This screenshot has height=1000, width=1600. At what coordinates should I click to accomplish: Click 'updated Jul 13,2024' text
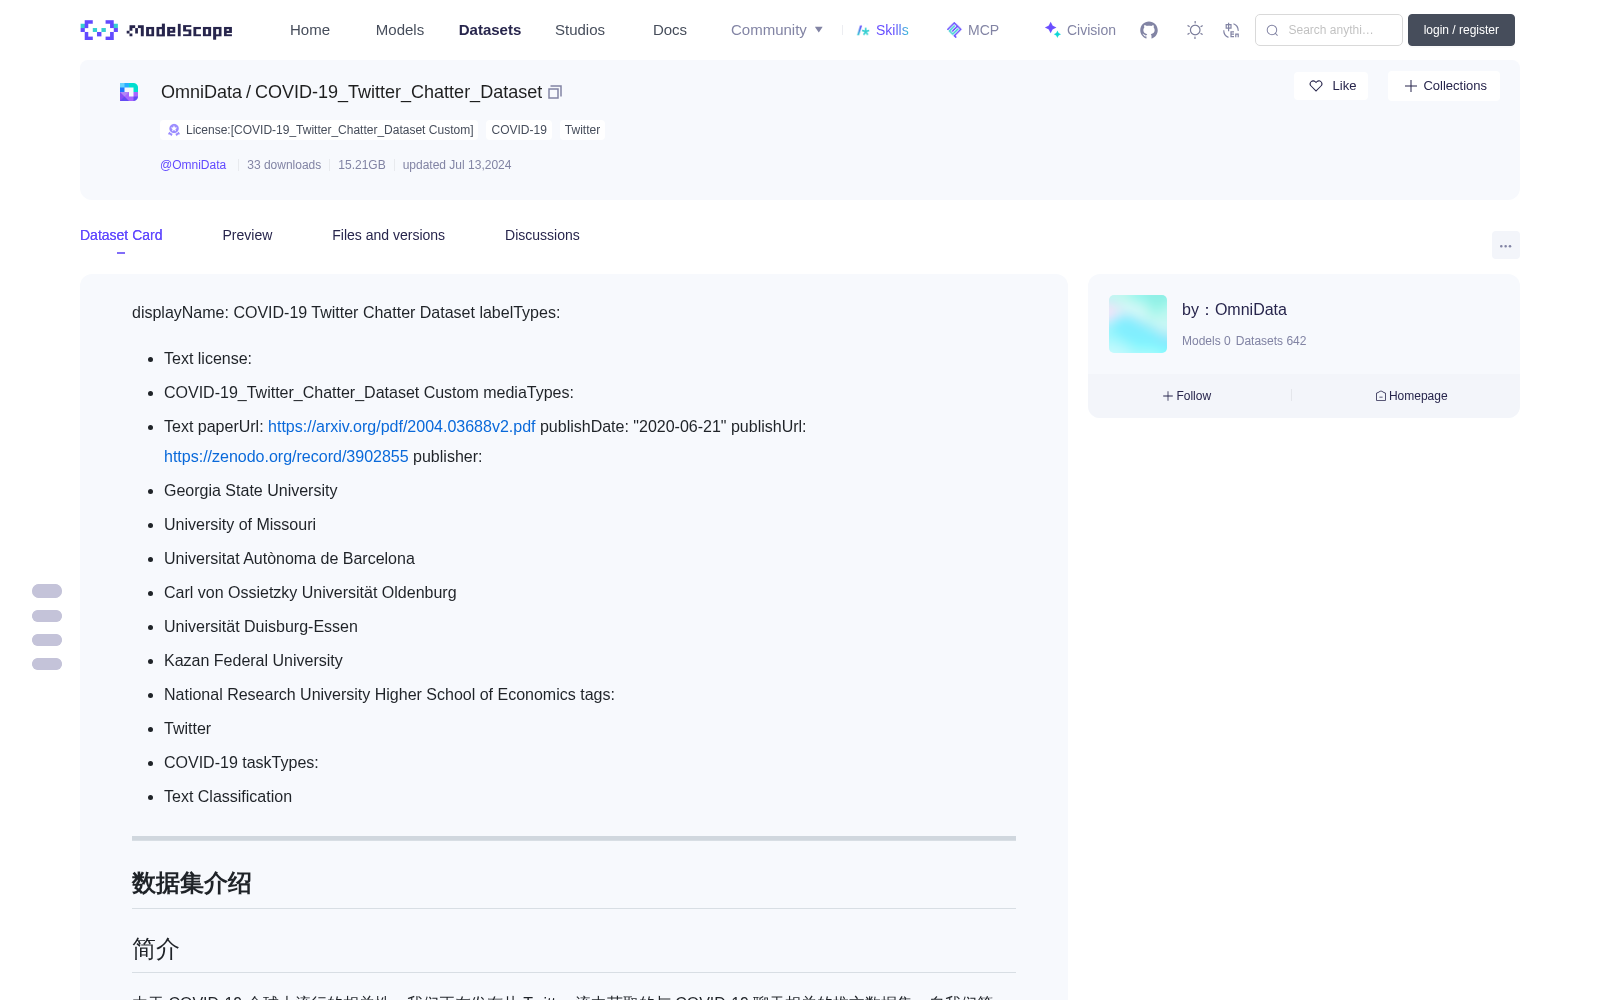click(x=457, y=165)
